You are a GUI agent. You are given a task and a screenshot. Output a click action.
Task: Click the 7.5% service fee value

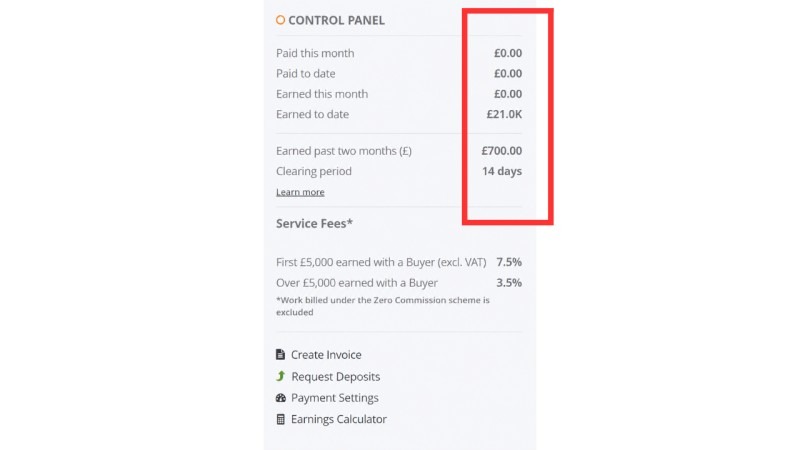coord(509,262)
